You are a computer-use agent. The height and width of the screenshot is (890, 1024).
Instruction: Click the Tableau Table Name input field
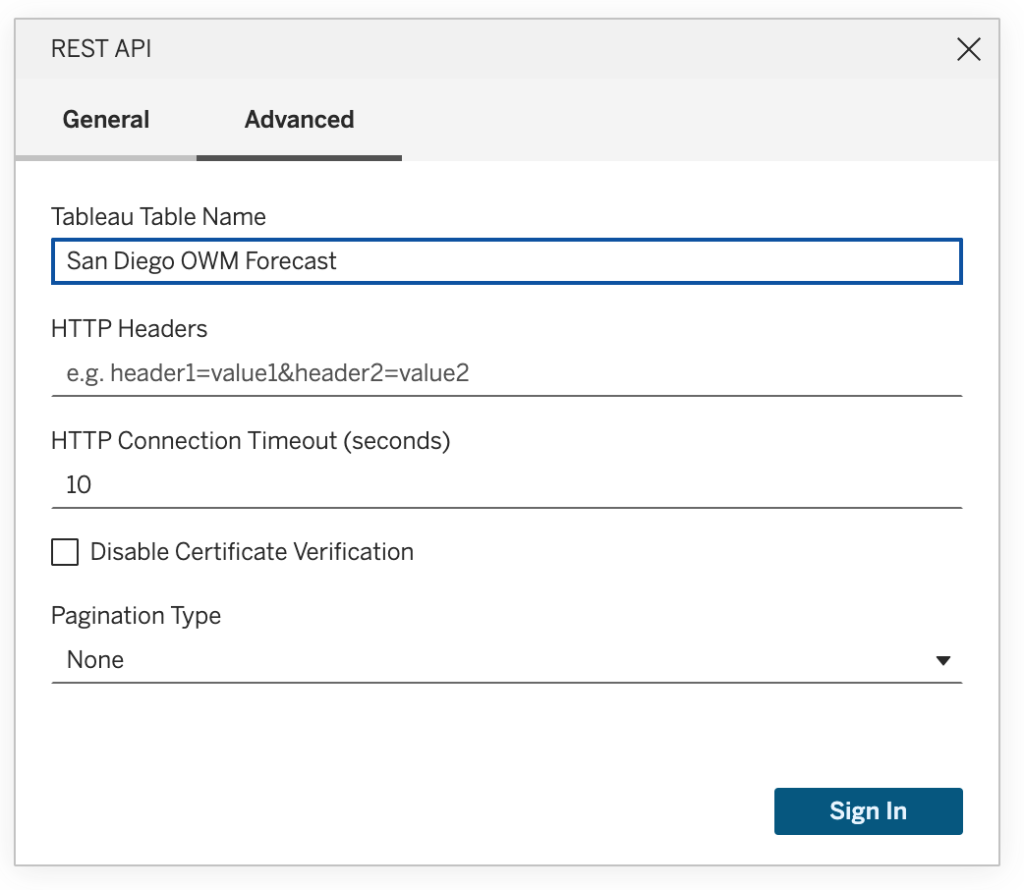[x=506, y=261]
